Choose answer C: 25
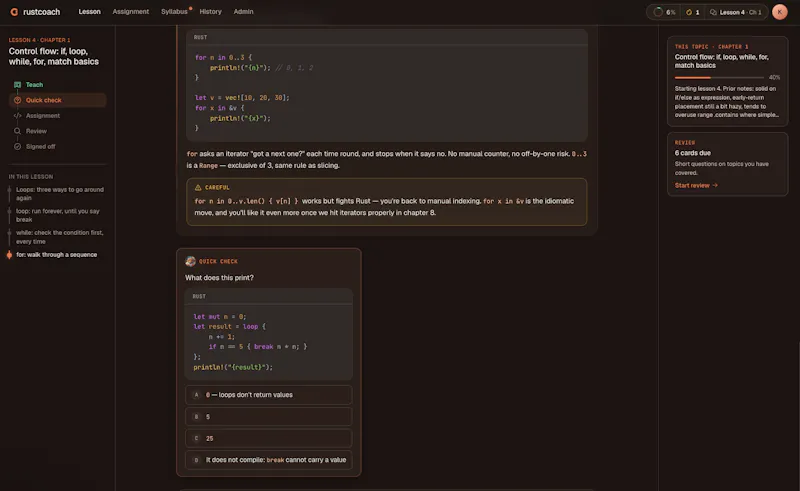The image size is (800, 491). coord(268,438)
